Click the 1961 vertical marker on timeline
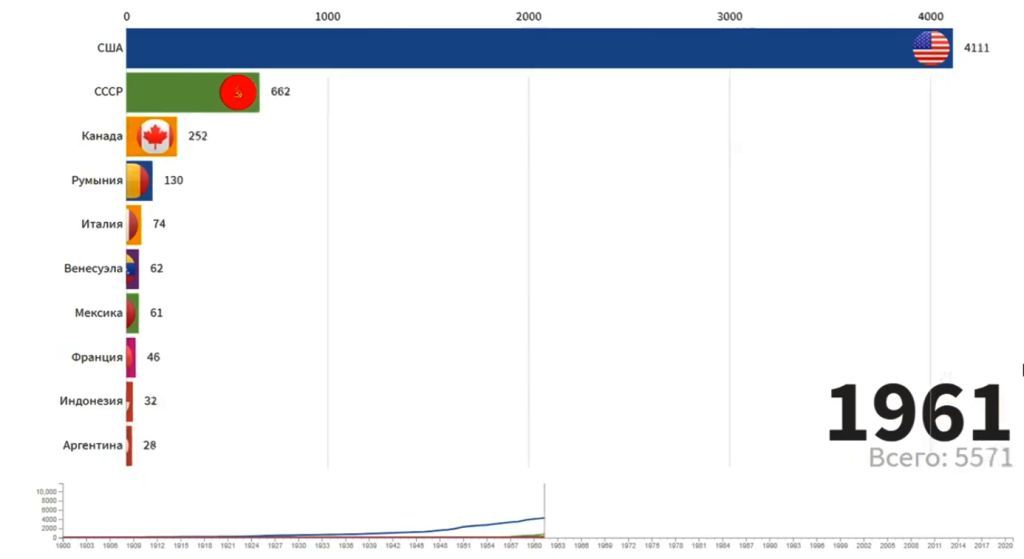 coord(544,510)
